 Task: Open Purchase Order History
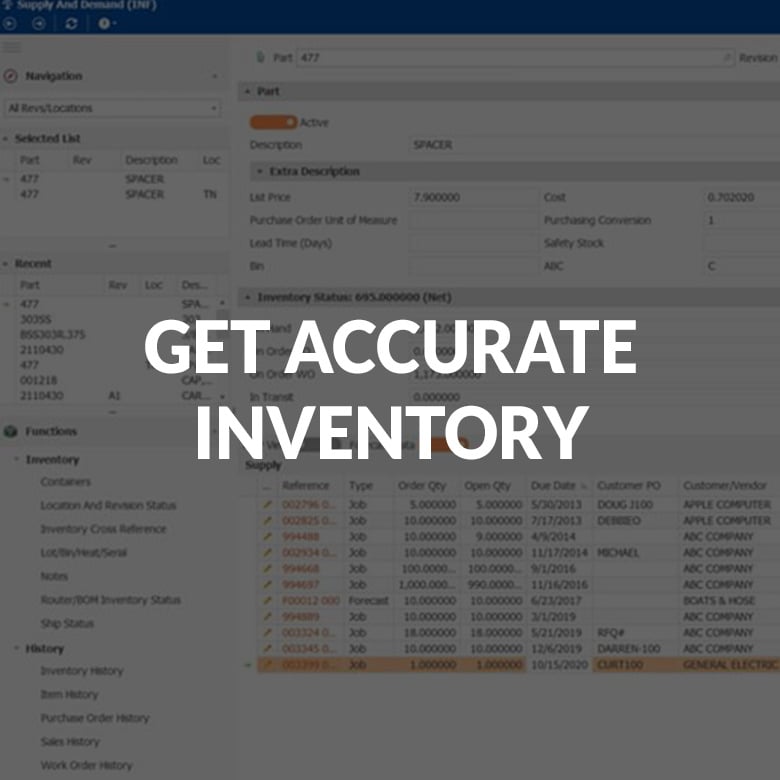[x=94, y=718]
